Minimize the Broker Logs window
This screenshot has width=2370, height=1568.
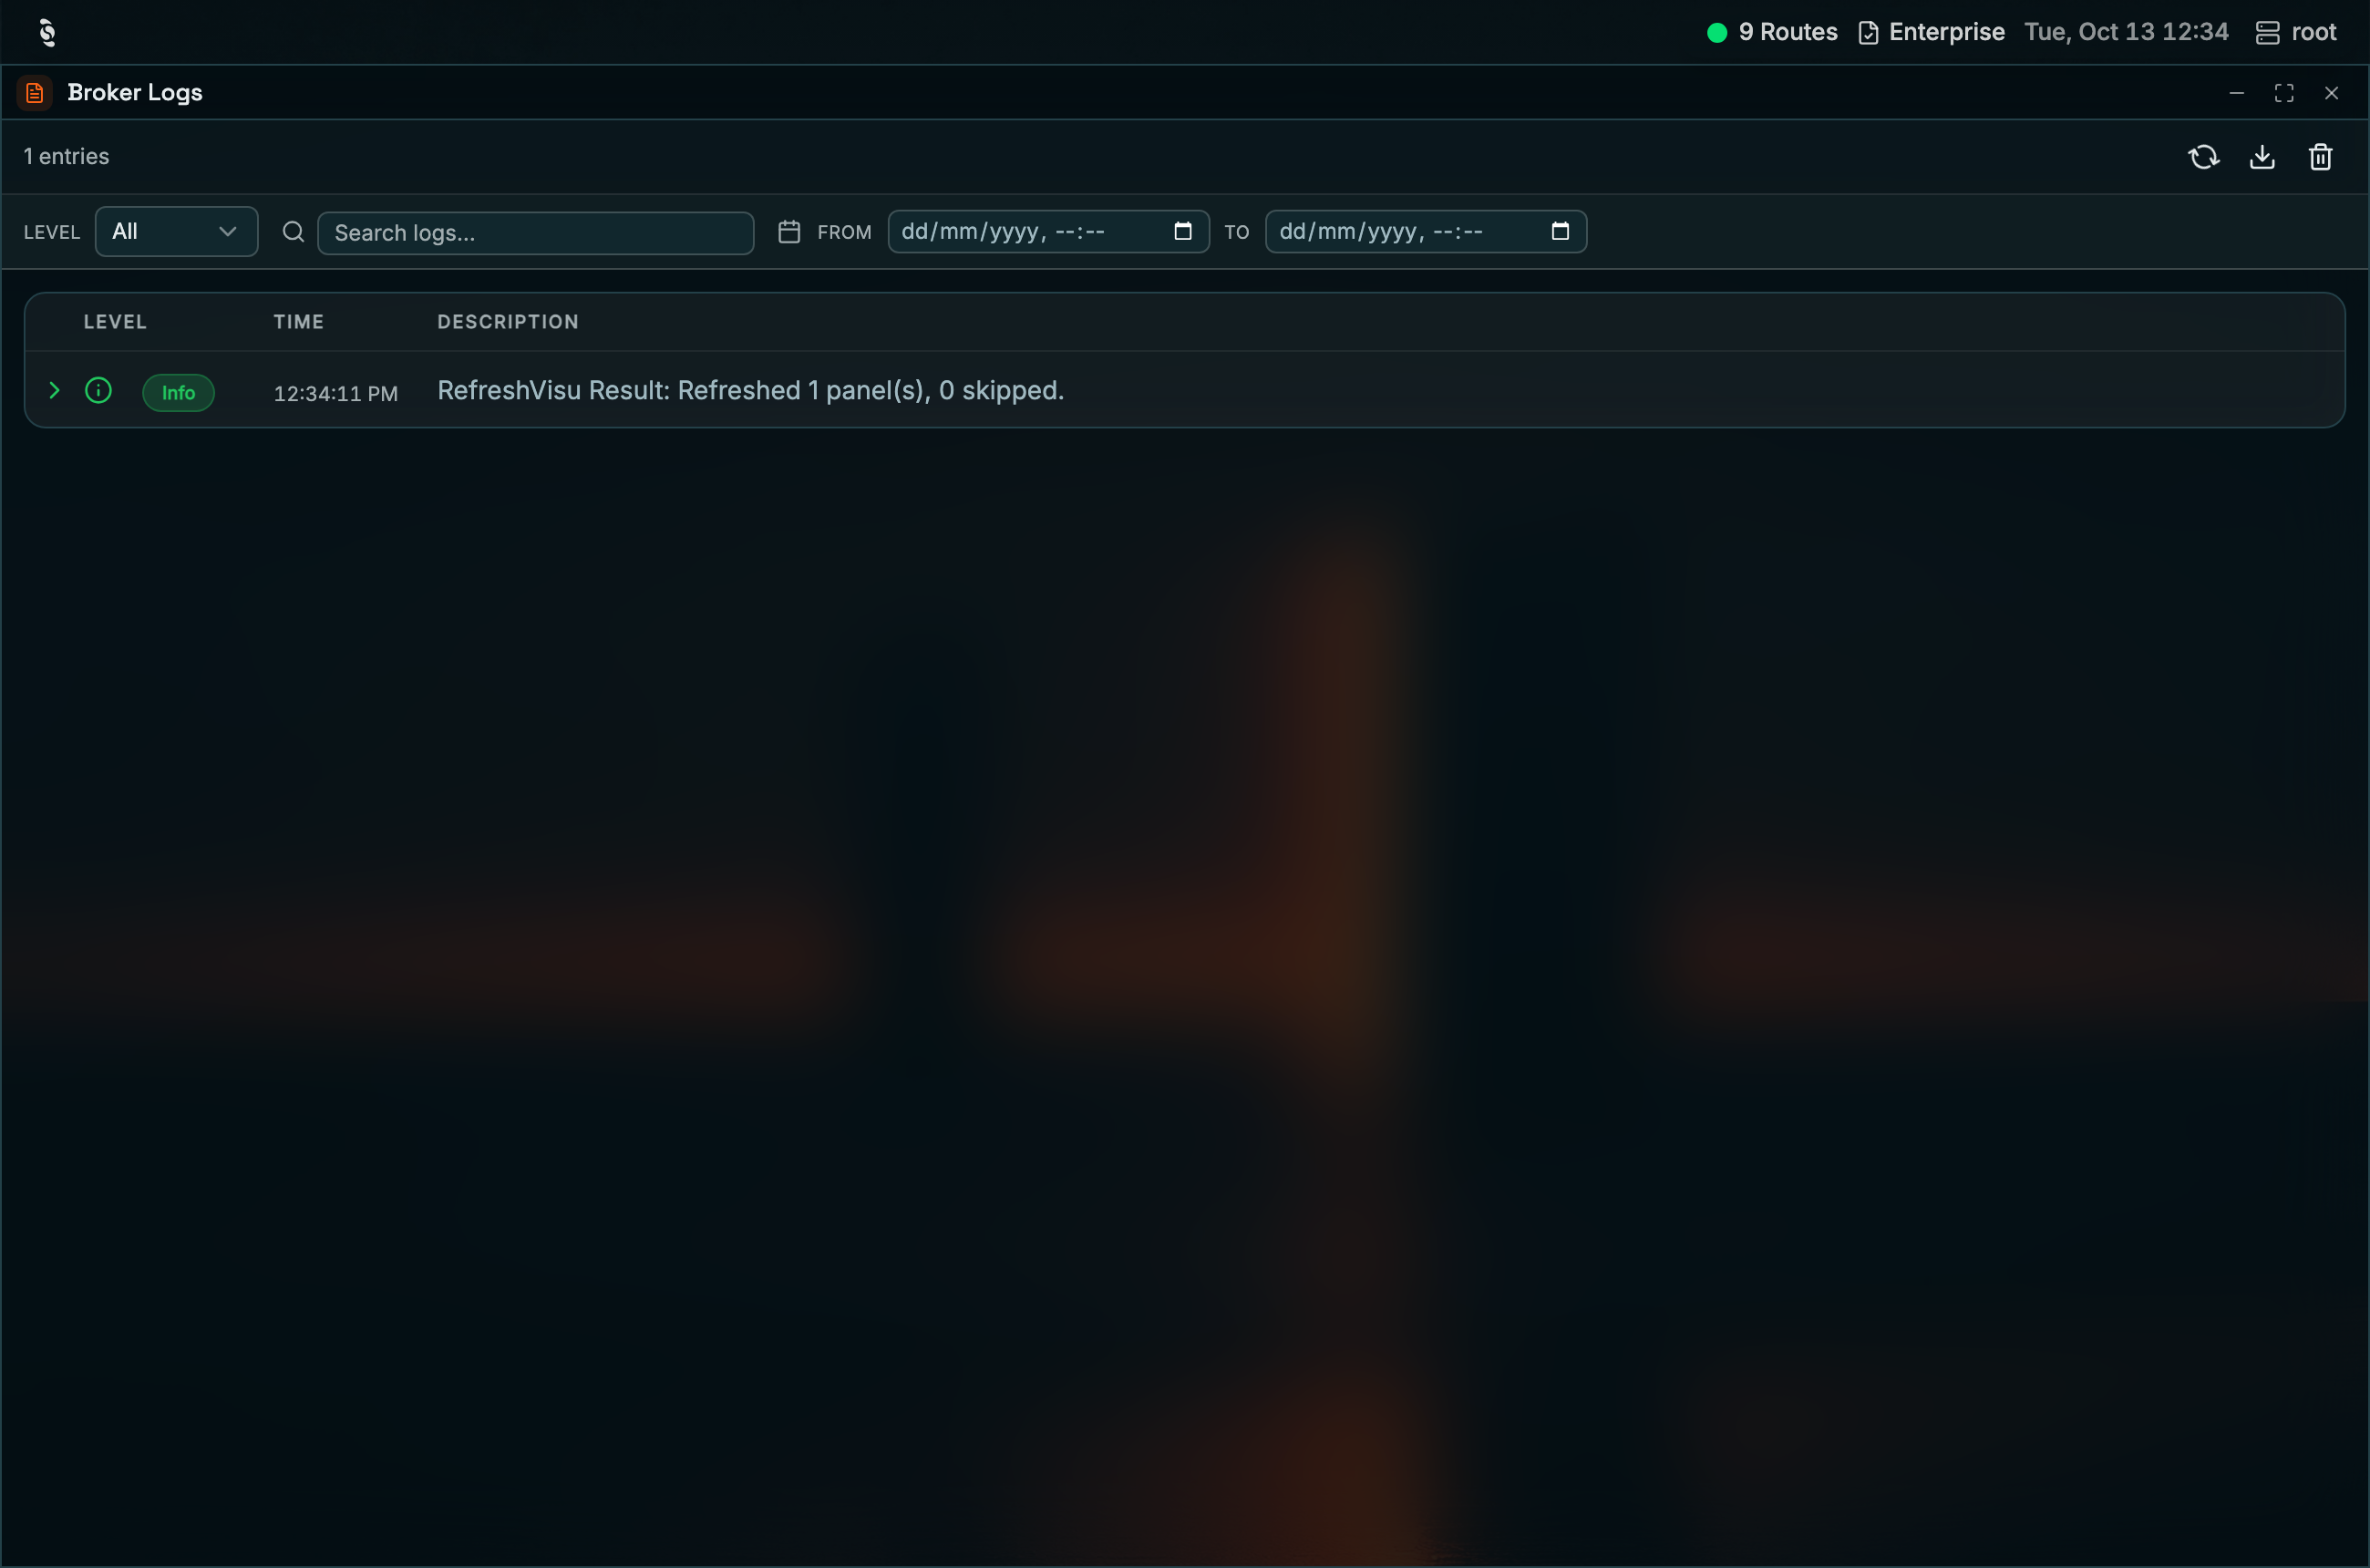[2237, 93]
